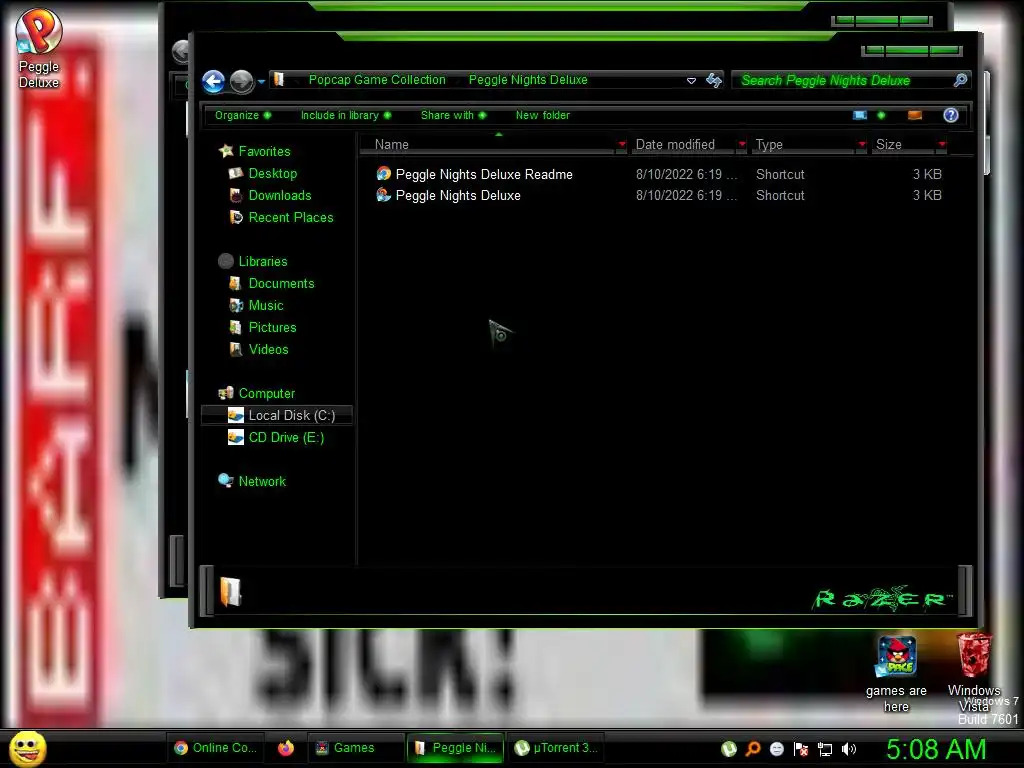Select Peggle Nights Deluxe Readme shortcut

click(x=484, y=174)
